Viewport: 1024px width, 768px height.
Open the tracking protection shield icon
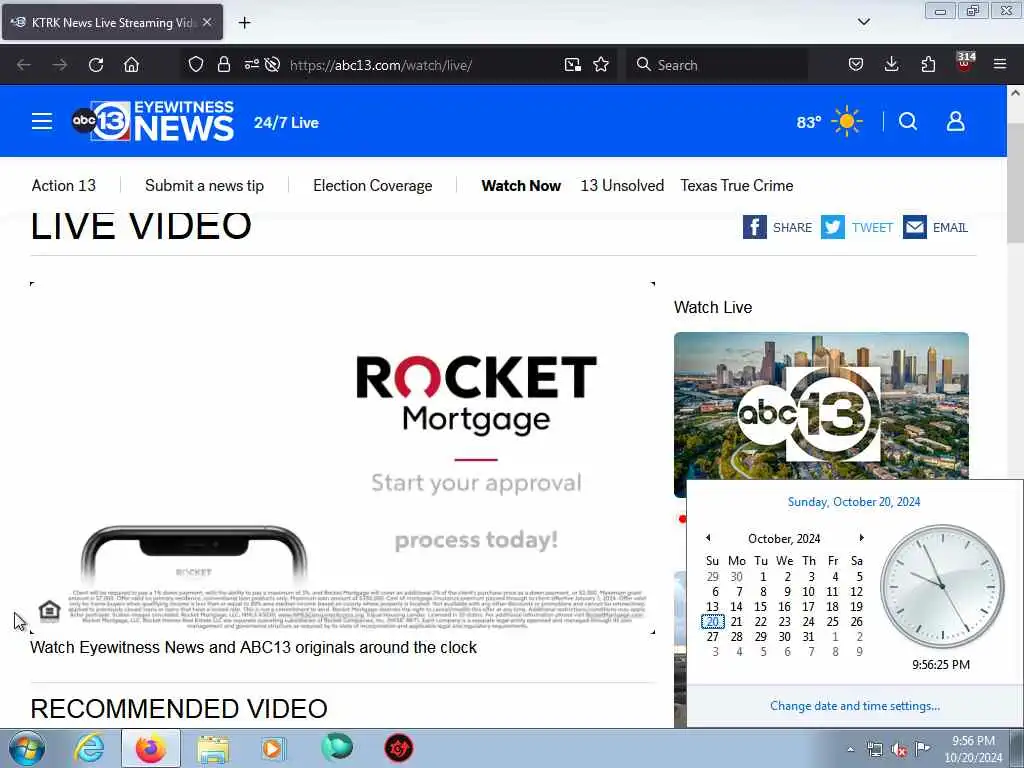[196, 64]
